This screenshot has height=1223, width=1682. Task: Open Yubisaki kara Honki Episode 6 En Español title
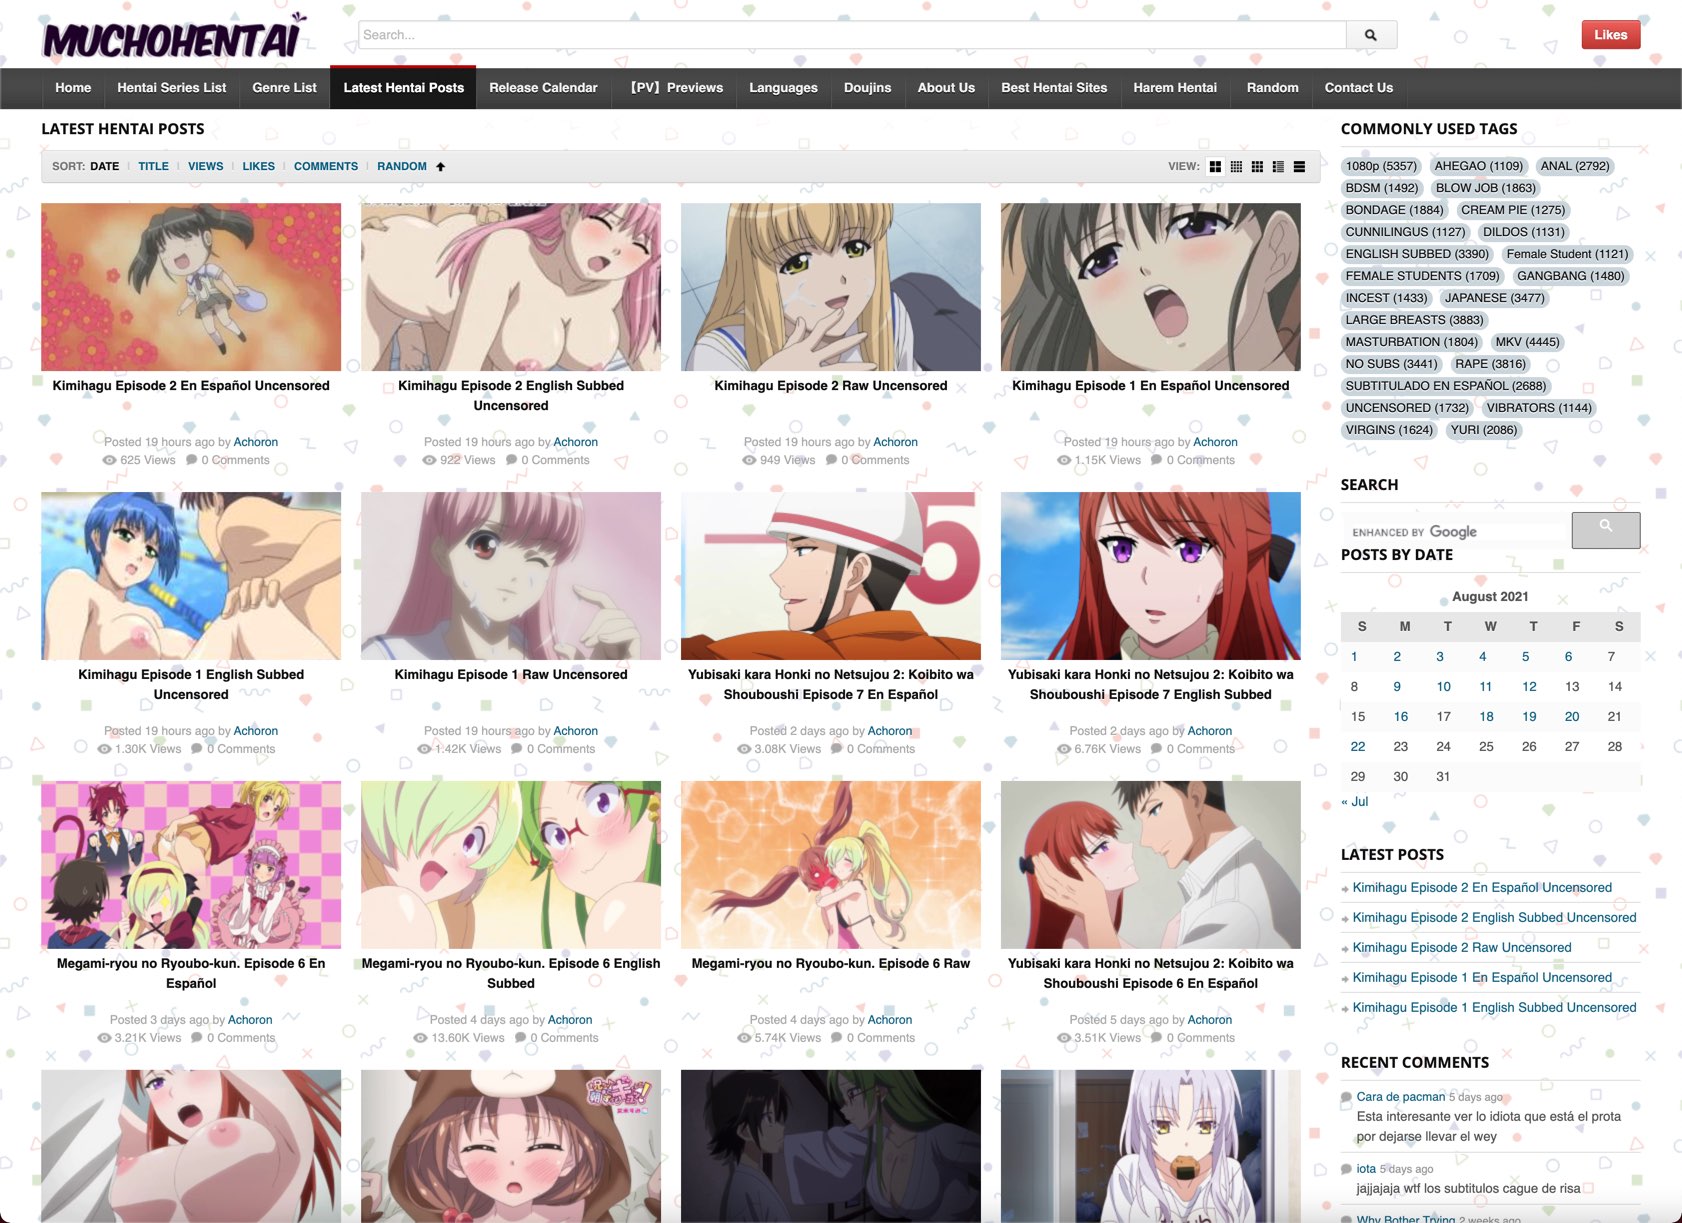[1150, 973]
